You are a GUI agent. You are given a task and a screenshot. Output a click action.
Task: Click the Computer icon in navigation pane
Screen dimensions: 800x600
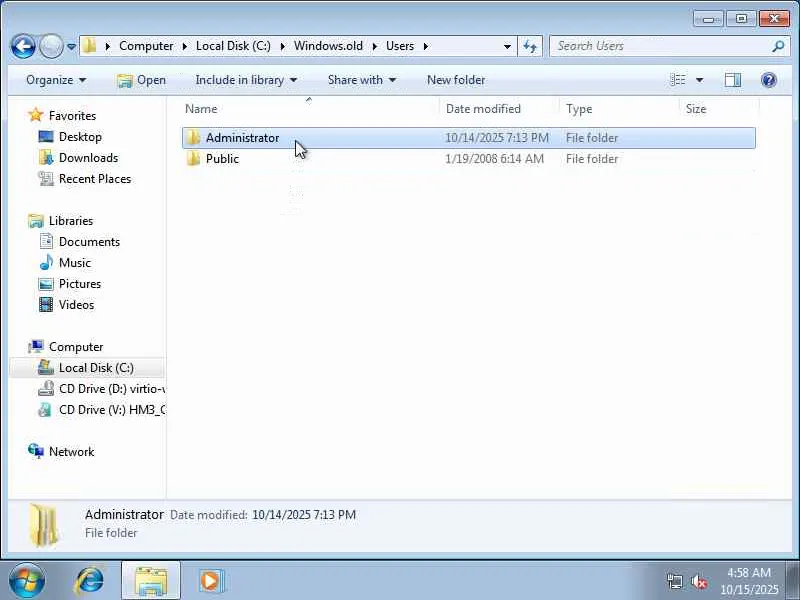36,346
